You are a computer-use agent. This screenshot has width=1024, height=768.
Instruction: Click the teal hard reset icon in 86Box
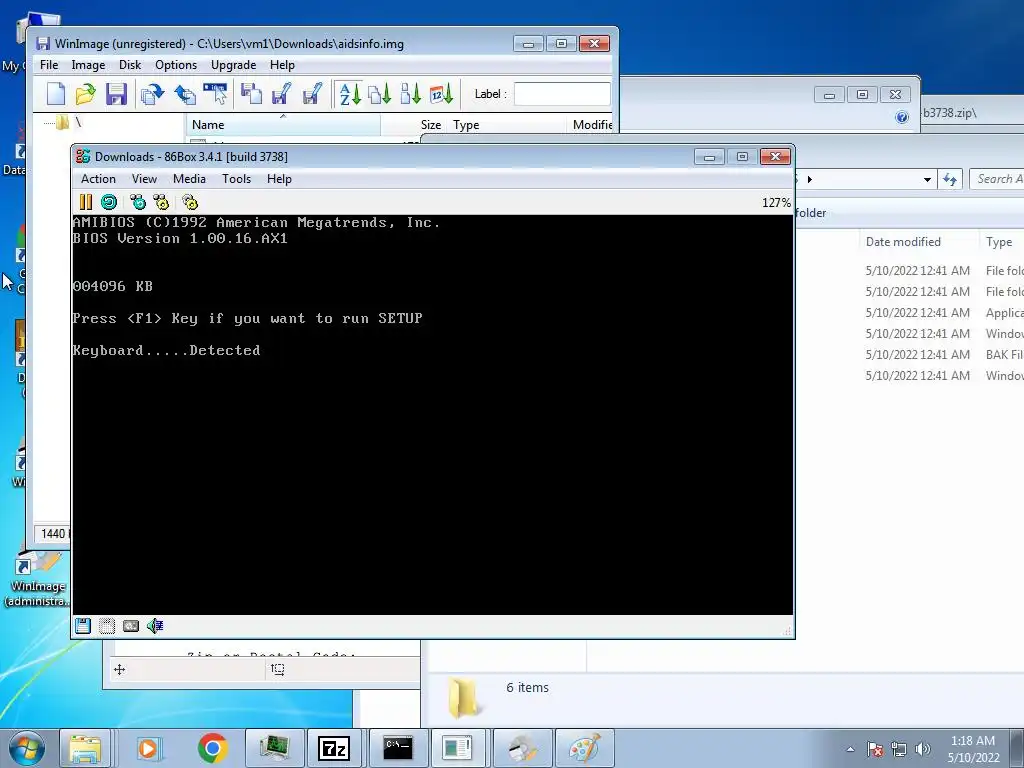109,202
